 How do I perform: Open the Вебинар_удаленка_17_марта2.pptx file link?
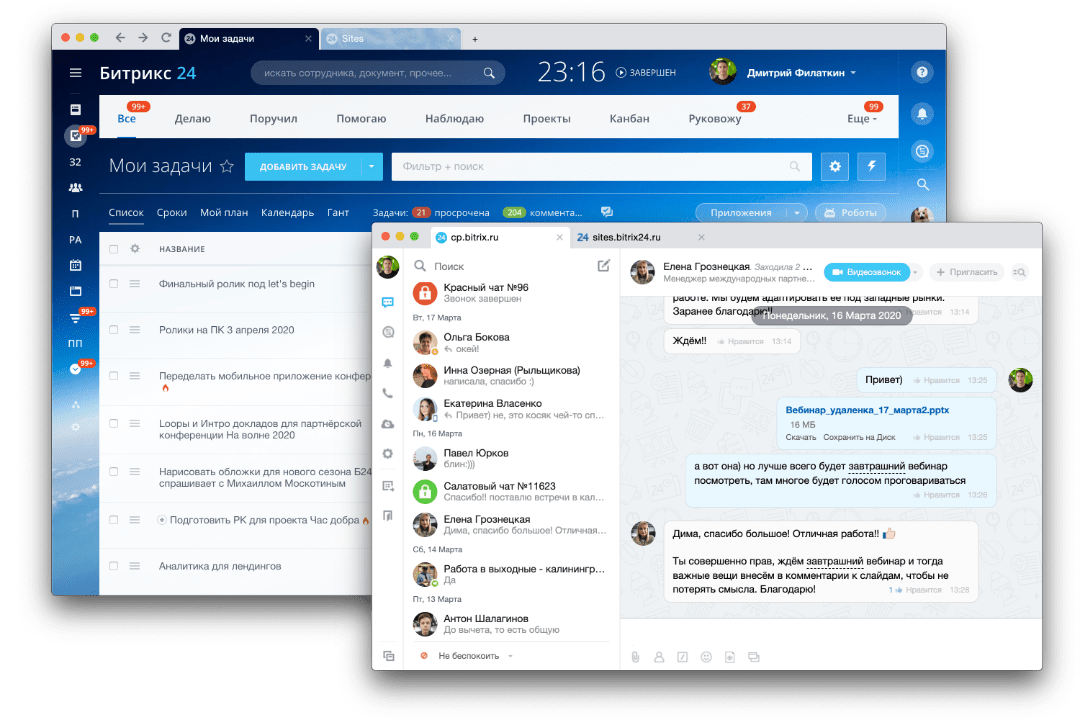click(x=867, y=410)
